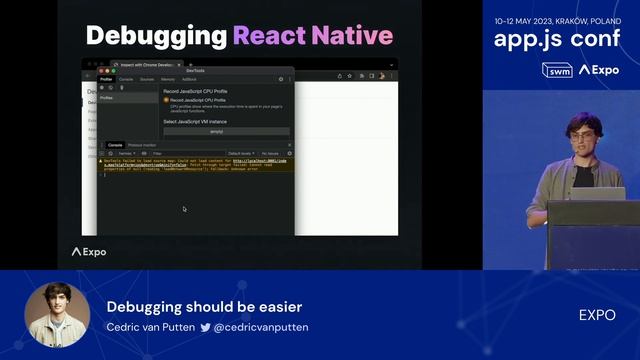
Task: Select the Record JavaScript CPU Profile radio
Action: click(166, 100)
